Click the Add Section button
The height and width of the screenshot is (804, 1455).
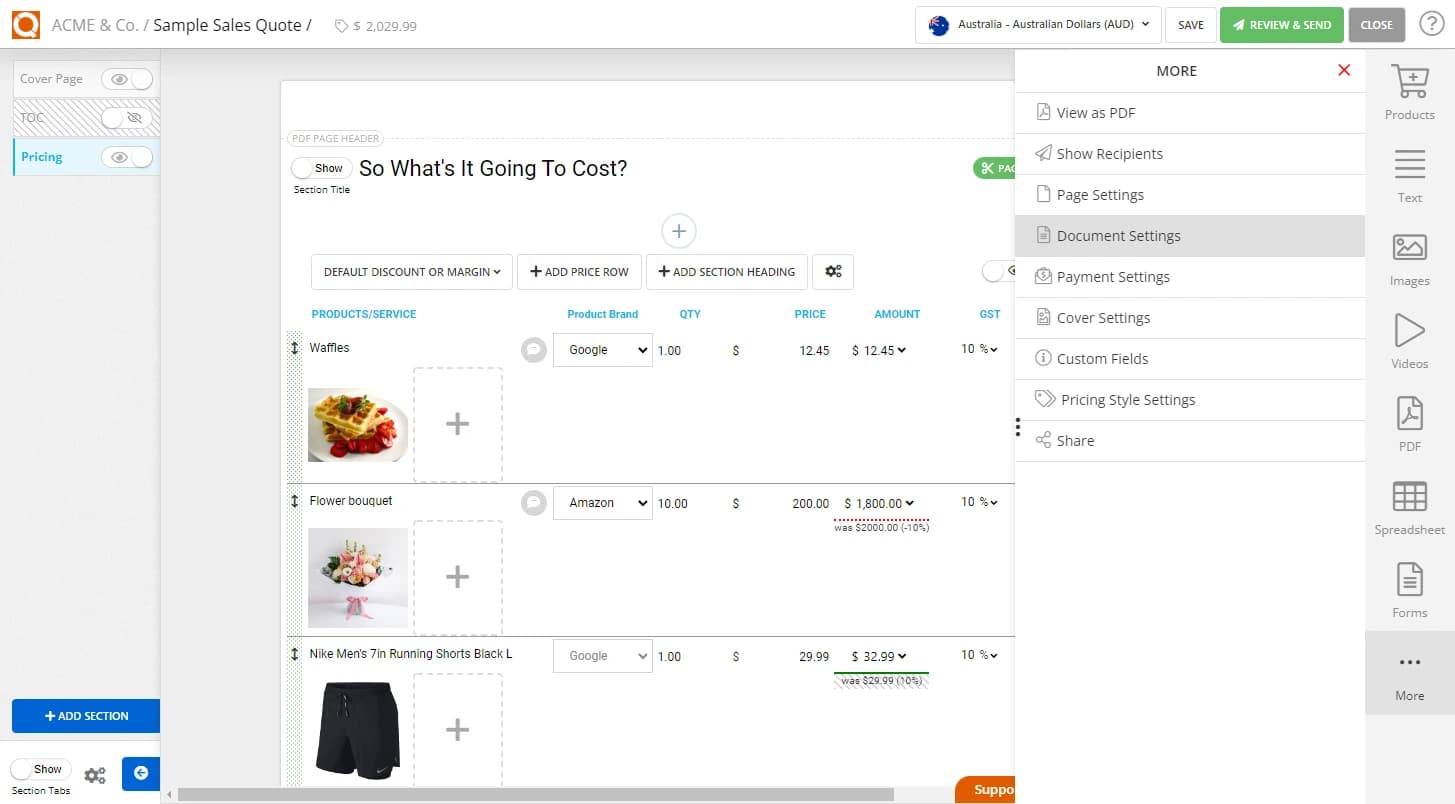pyautogui.click(x=85, y=716)
